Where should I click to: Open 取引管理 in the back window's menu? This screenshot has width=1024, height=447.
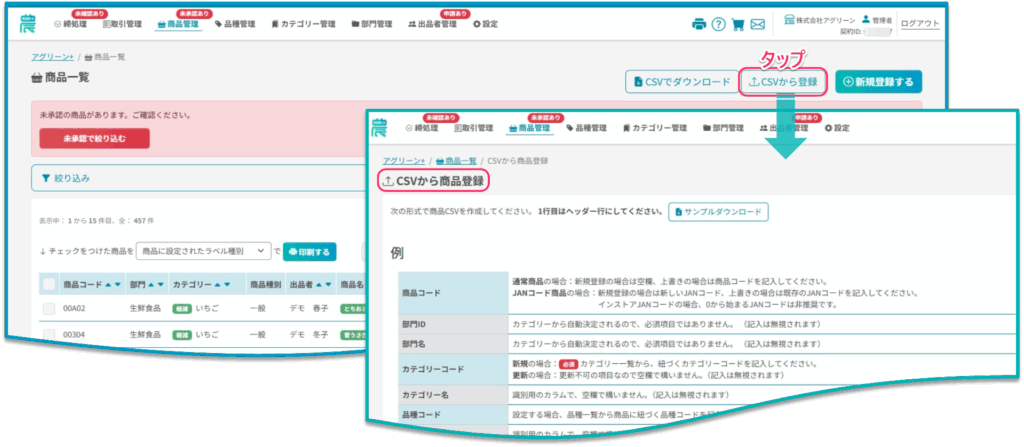[x=123, y=23]
